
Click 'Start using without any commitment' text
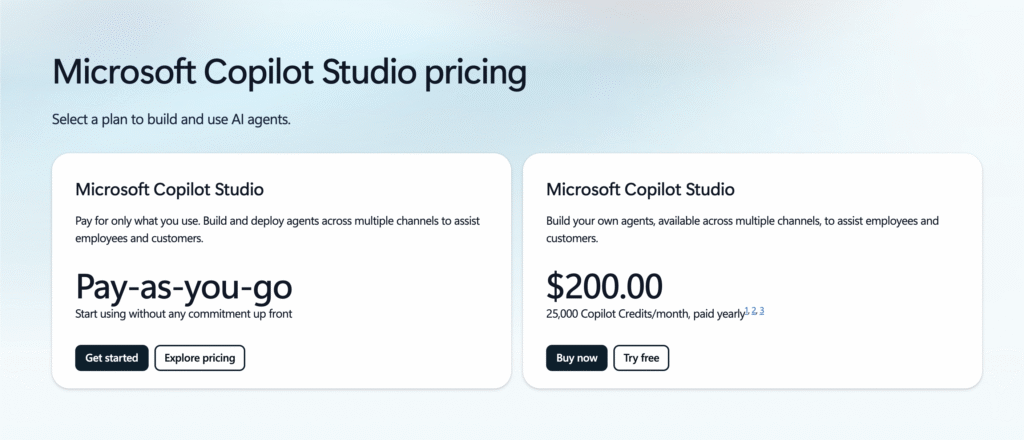[x=184, y=314]
